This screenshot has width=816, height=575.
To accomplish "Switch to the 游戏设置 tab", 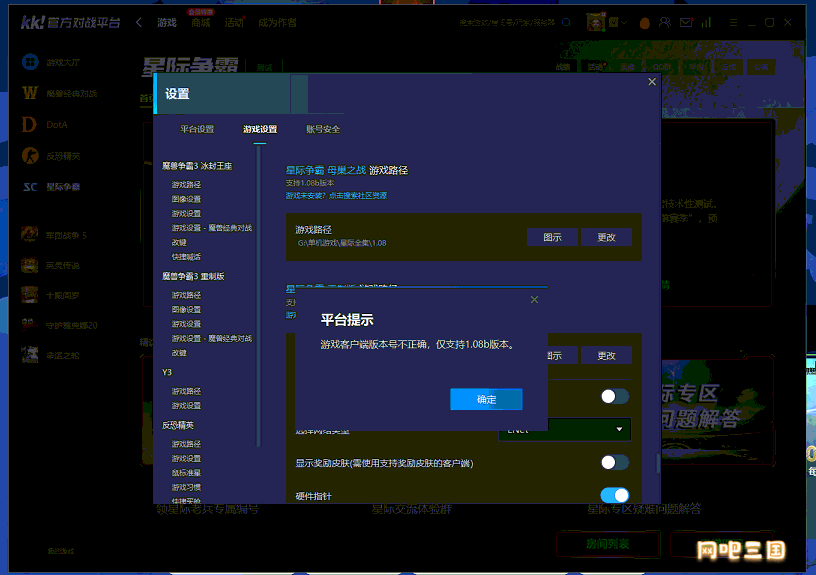I will [x=260, y=129].
